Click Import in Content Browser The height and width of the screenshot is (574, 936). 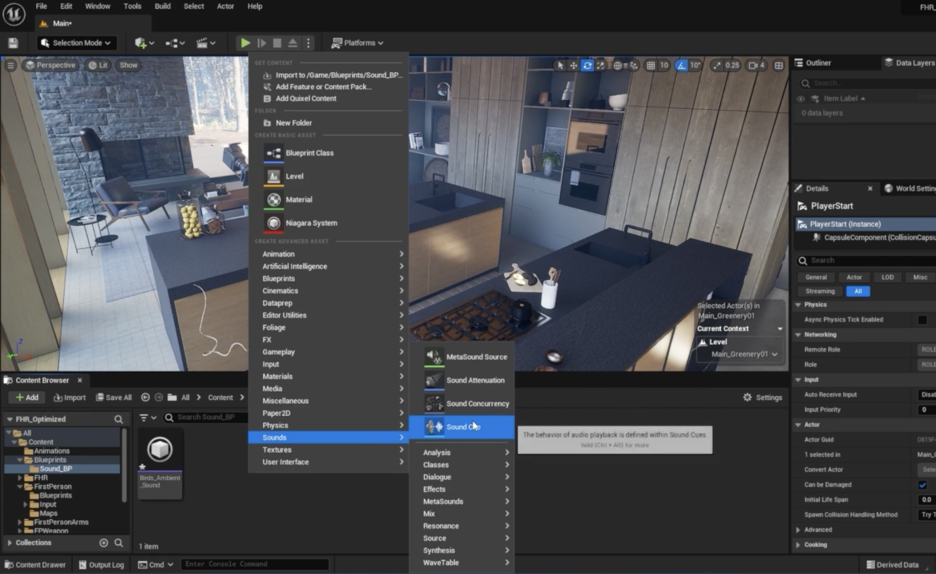click(69, 397)
